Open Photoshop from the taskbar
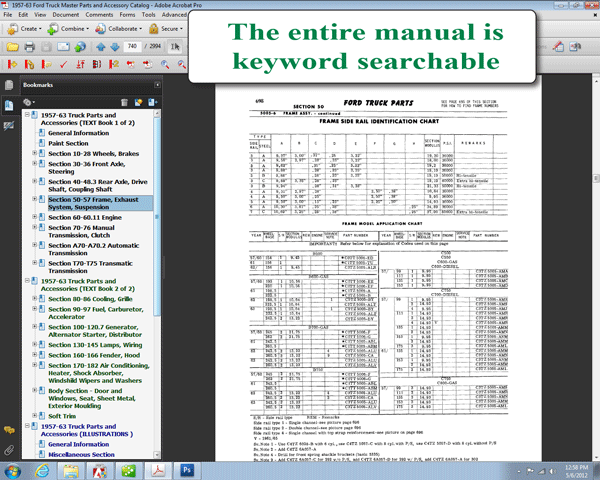Image resolution: width=600 pixels, height=480 pixels. pyautogui.click(x=187, y=470)
